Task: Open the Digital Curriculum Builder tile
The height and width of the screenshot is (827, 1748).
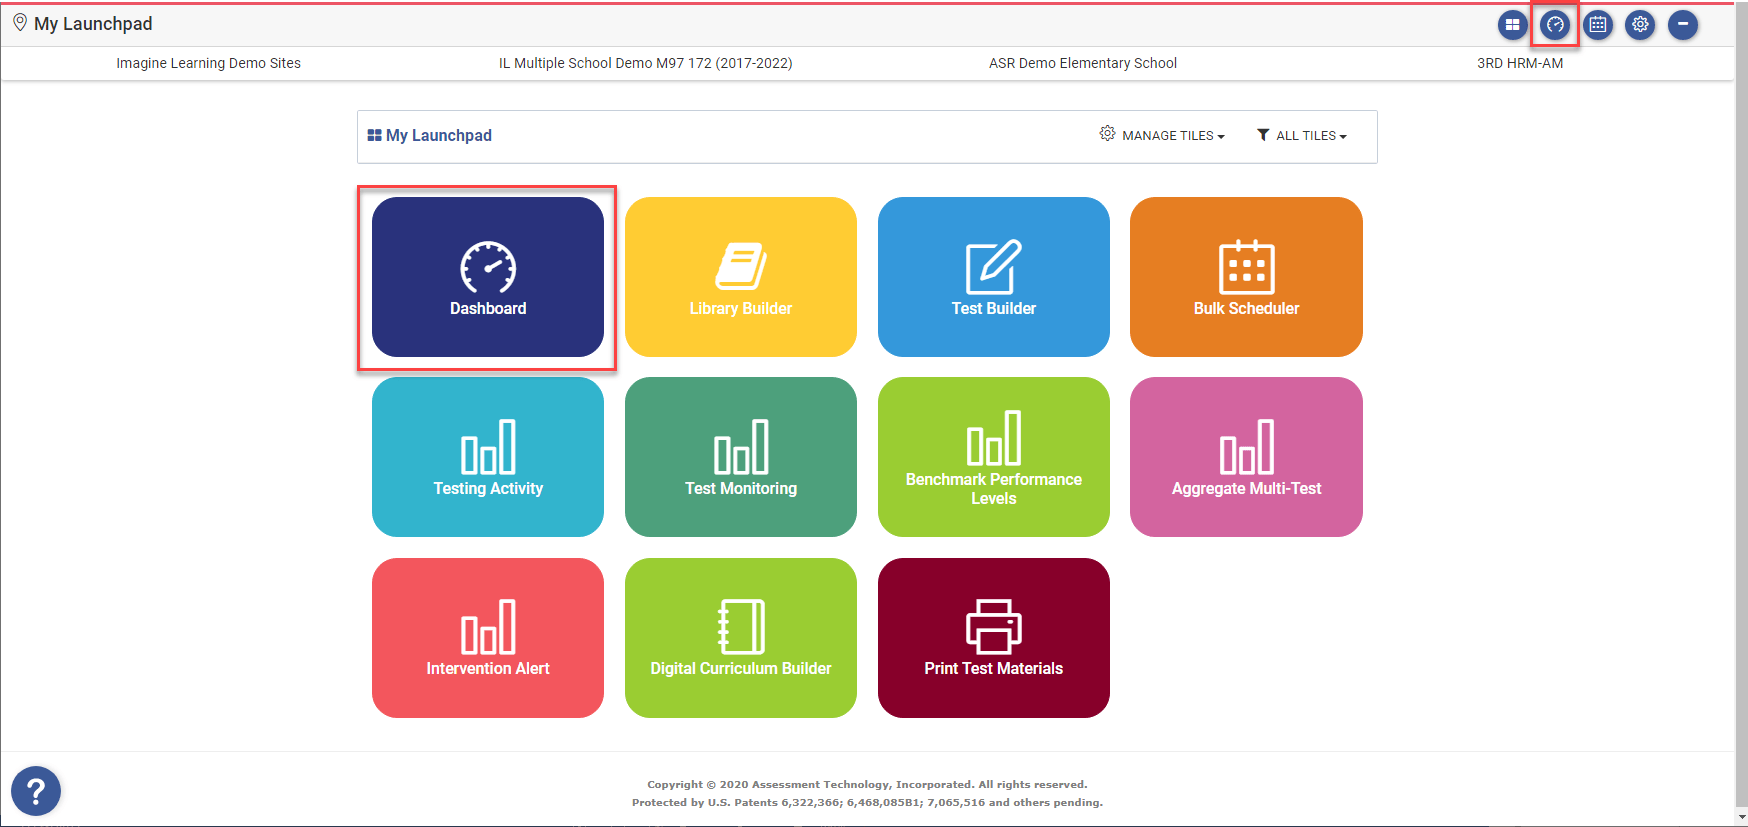Action: [741, 638]
